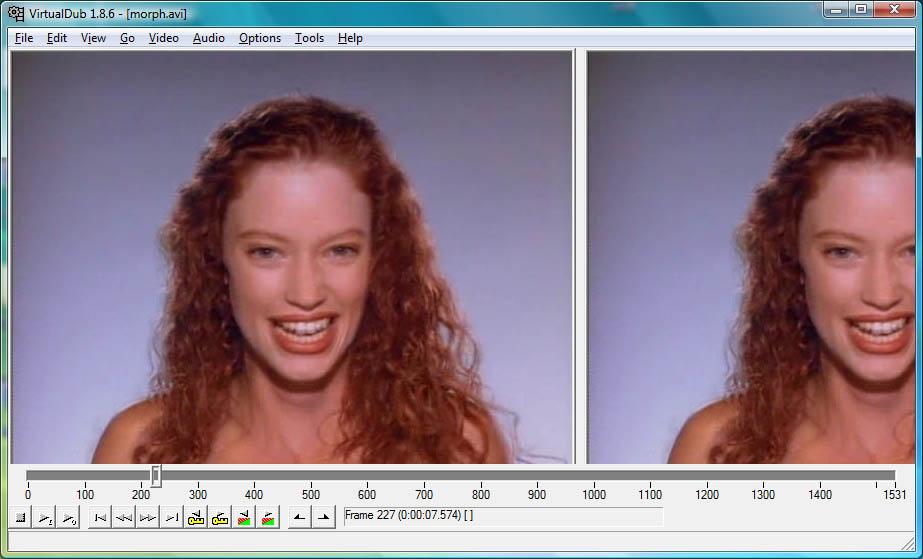Jump to previous scene change
The image size is (923, 559).
(x=244, y=518)
